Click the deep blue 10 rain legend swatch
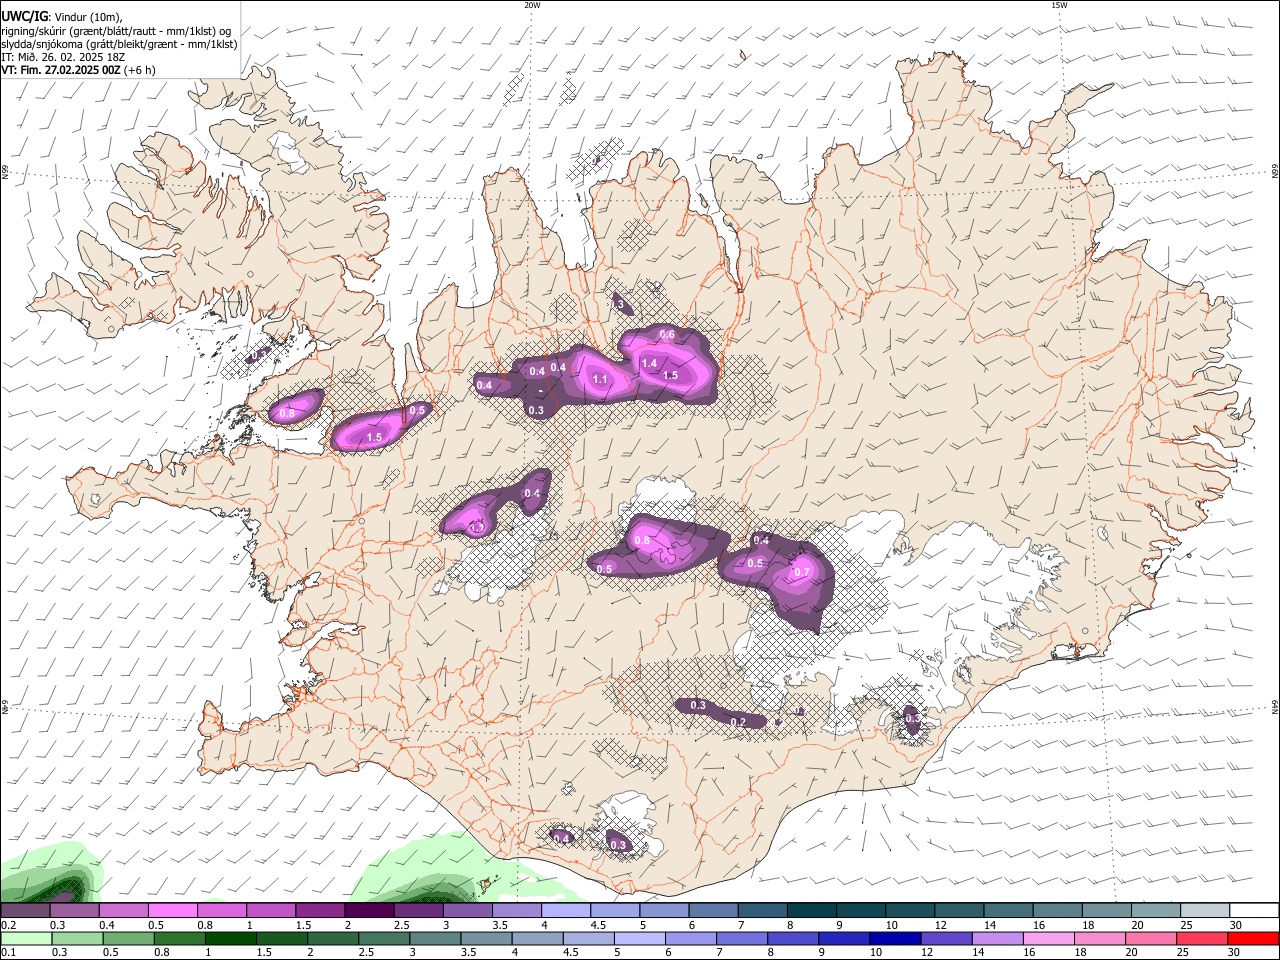 pos(895,939)
